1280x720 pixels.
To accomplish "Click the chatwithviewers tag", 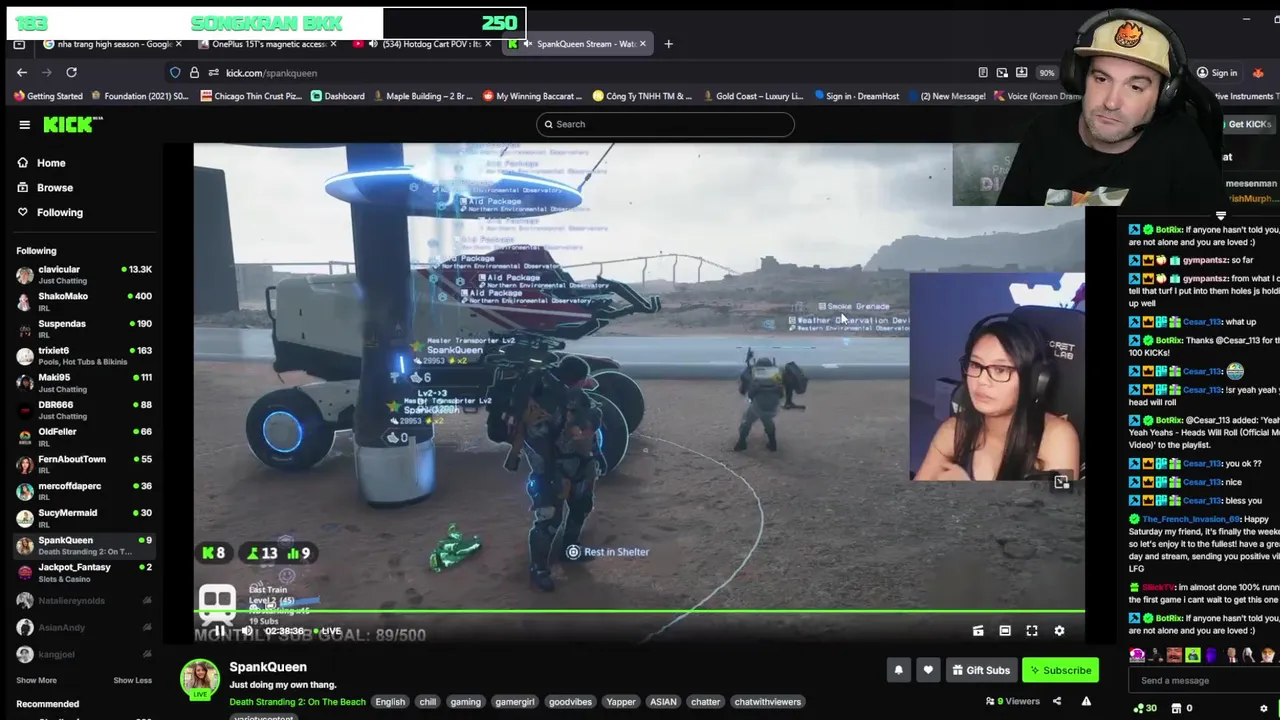I will coord(768,702).
